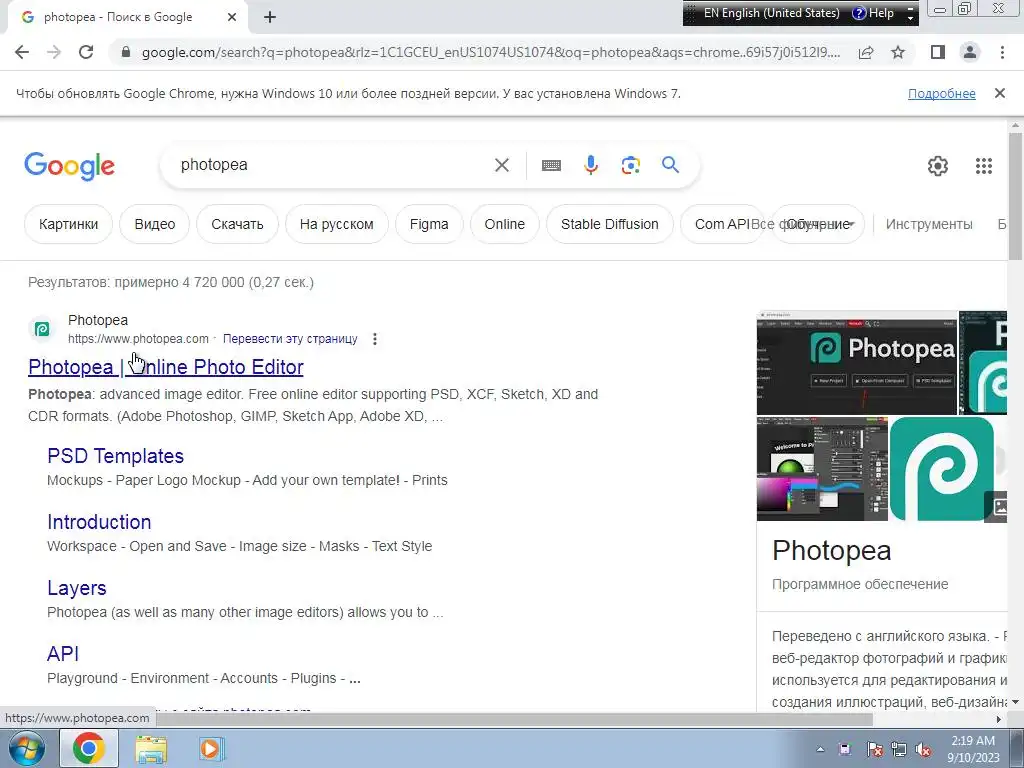
Task: Open Windows Start menu
Action: tap(25, 748)
